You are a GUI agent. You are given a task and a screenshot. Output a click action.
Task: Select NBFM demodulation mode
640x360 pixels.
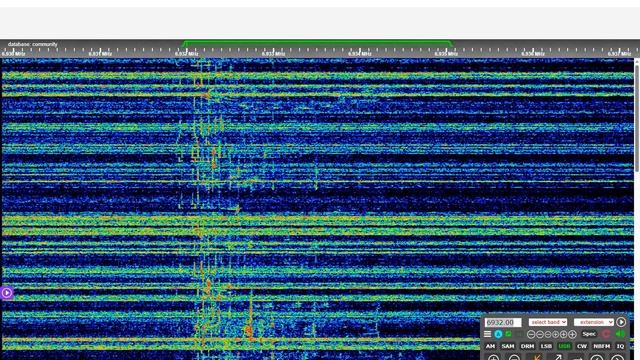(x=602, y=346)
